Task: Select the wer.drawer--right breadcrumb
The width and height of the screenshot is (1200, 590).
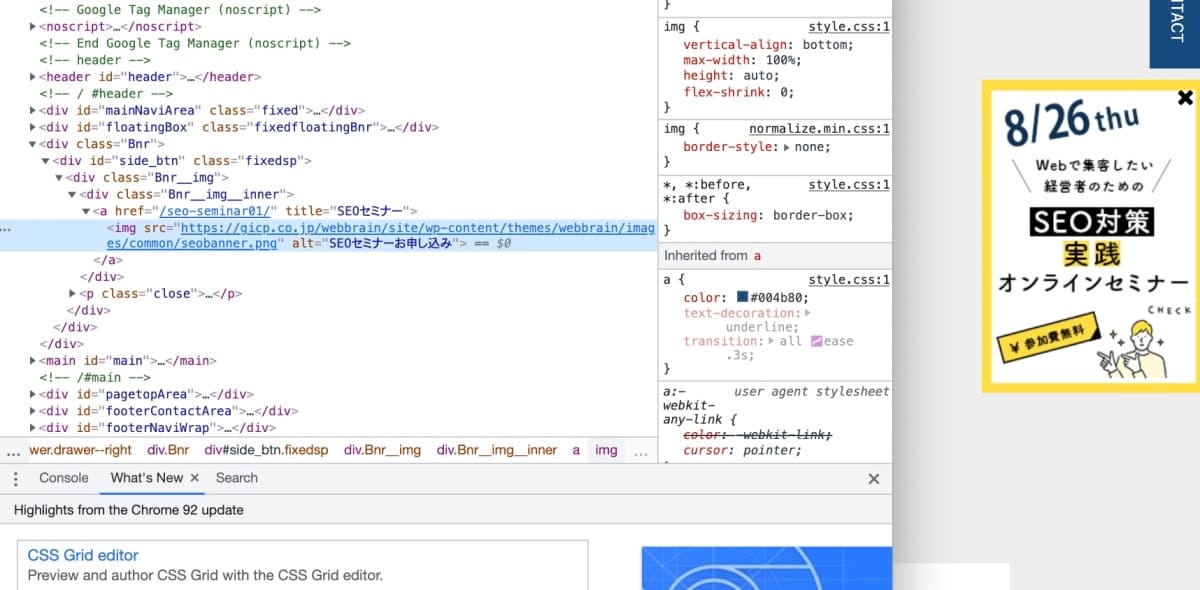Action: [81, 451]
